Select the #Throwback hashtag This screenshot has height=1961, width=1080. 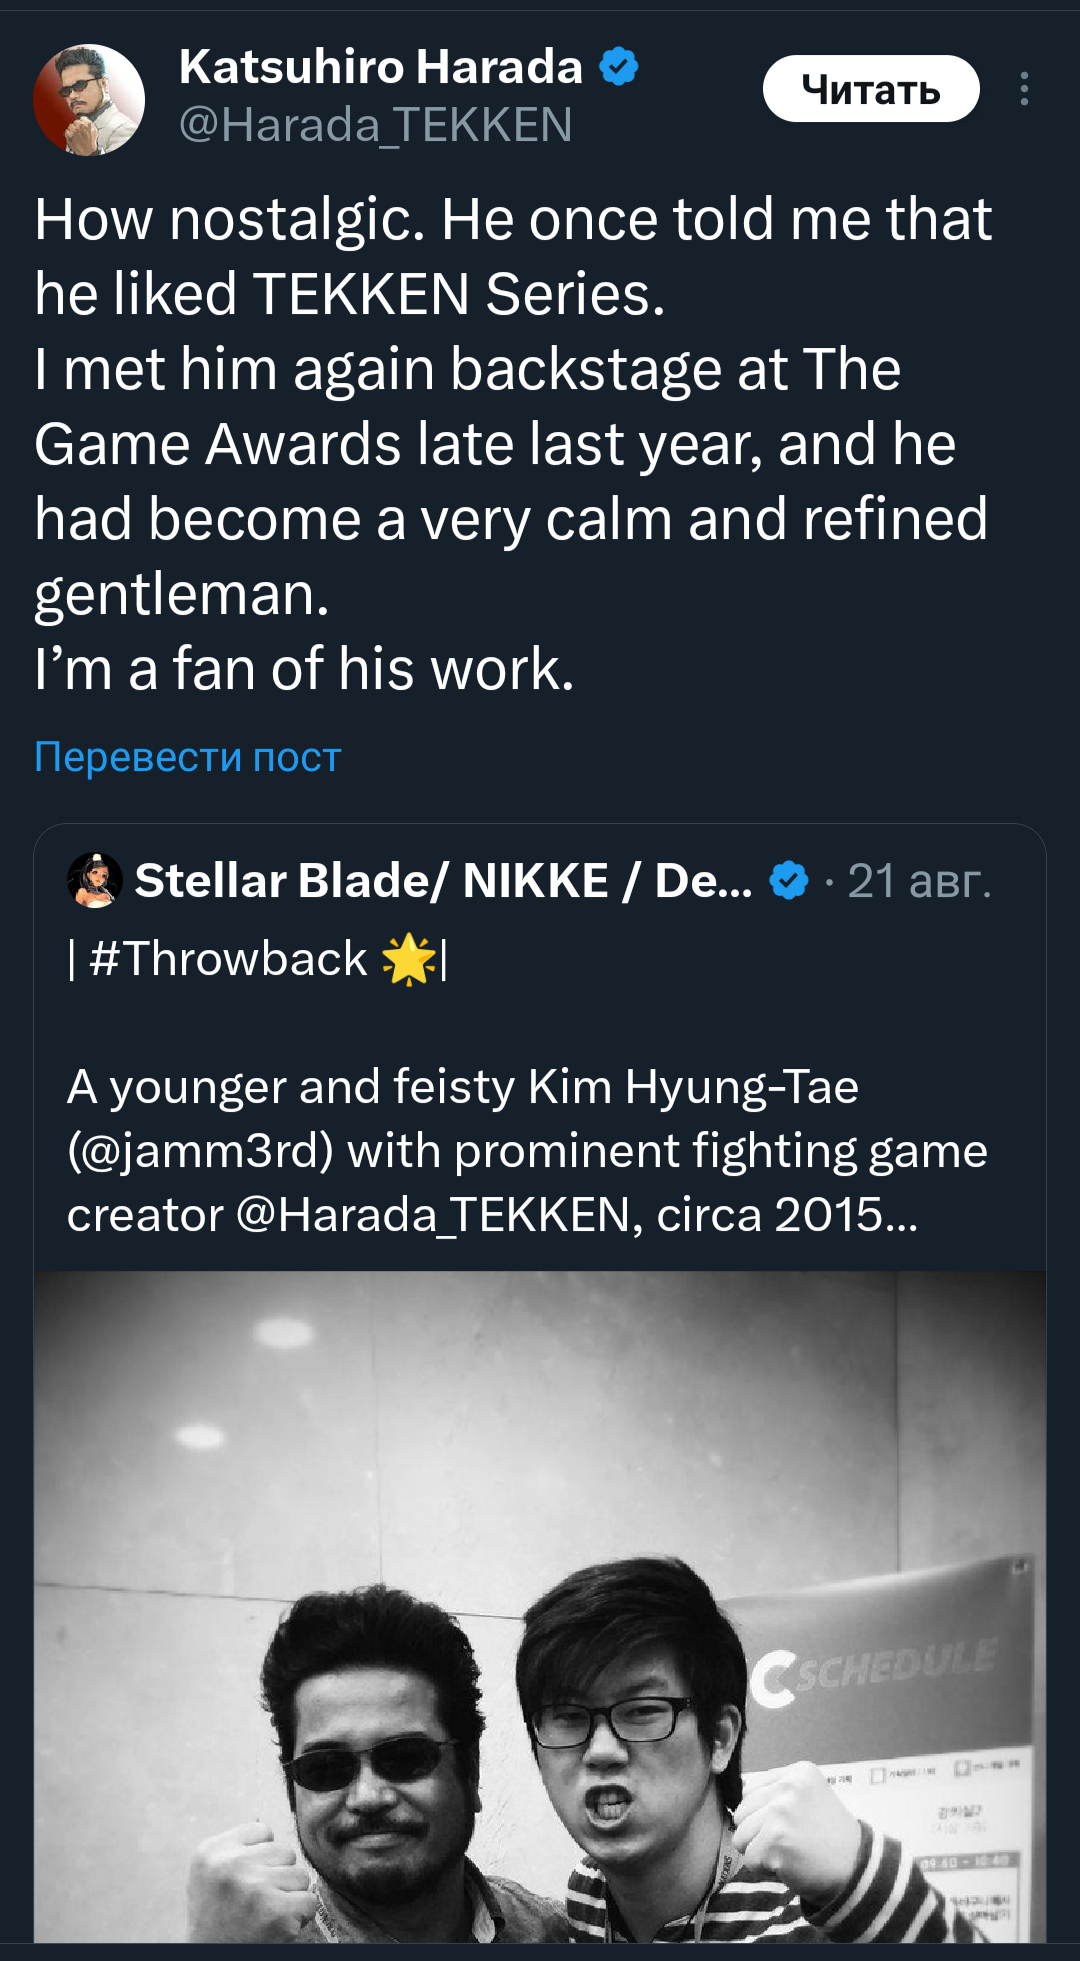coord(228,959)
